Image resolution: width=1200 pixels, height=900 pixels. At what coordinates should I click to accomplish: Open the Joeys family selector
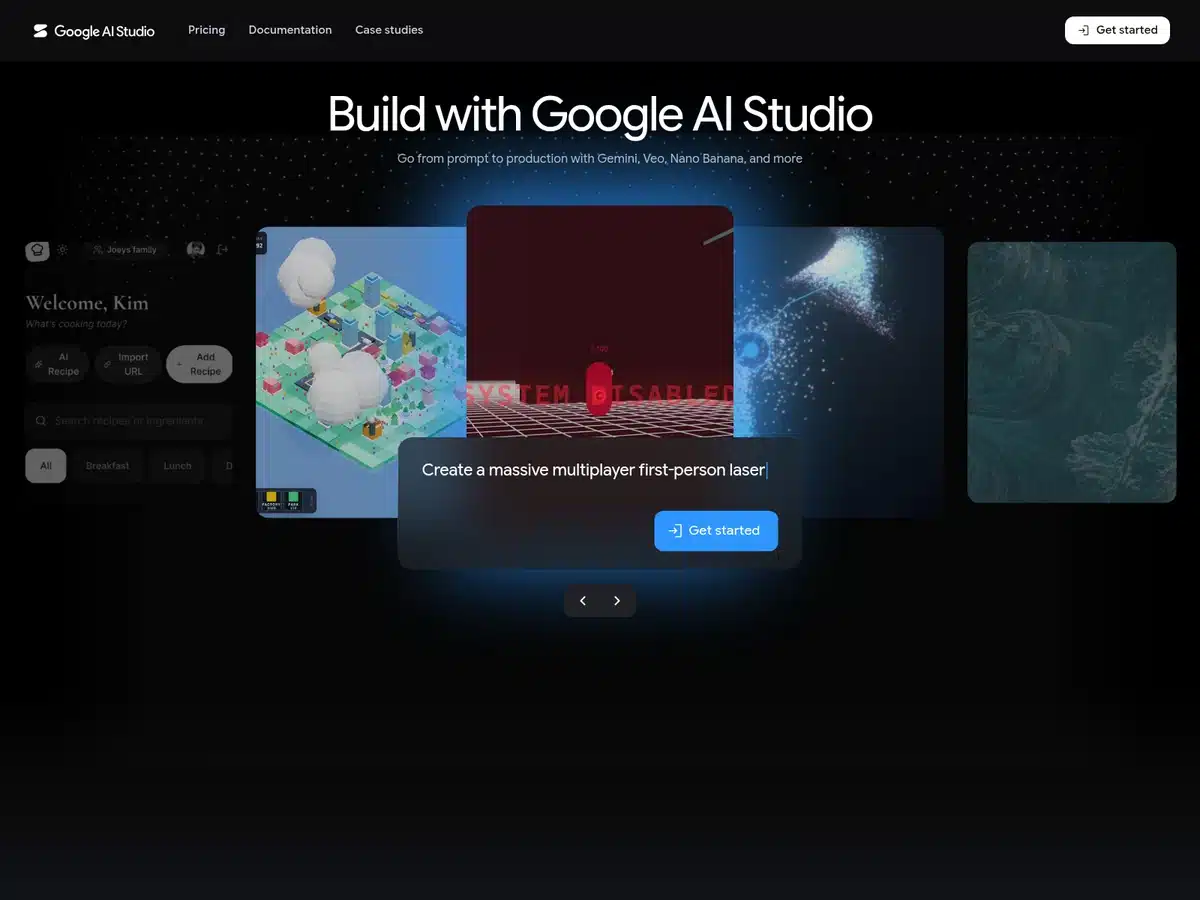click(x=125, y=250)
